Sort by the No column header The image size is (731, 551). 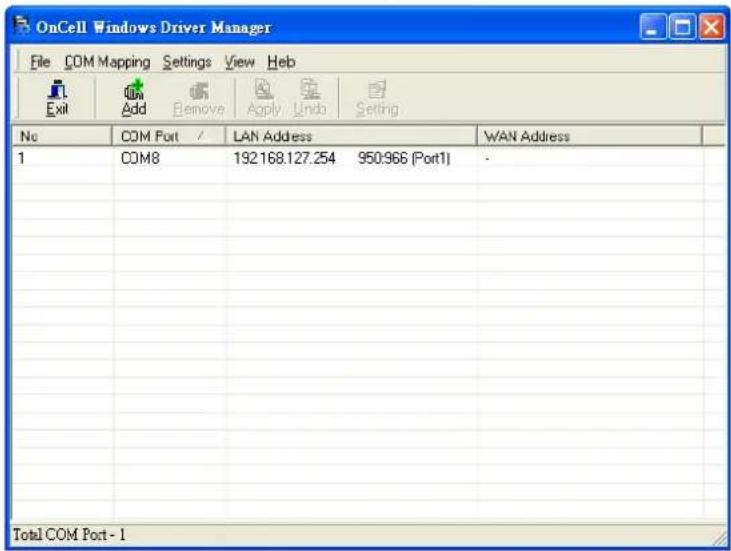62,136
